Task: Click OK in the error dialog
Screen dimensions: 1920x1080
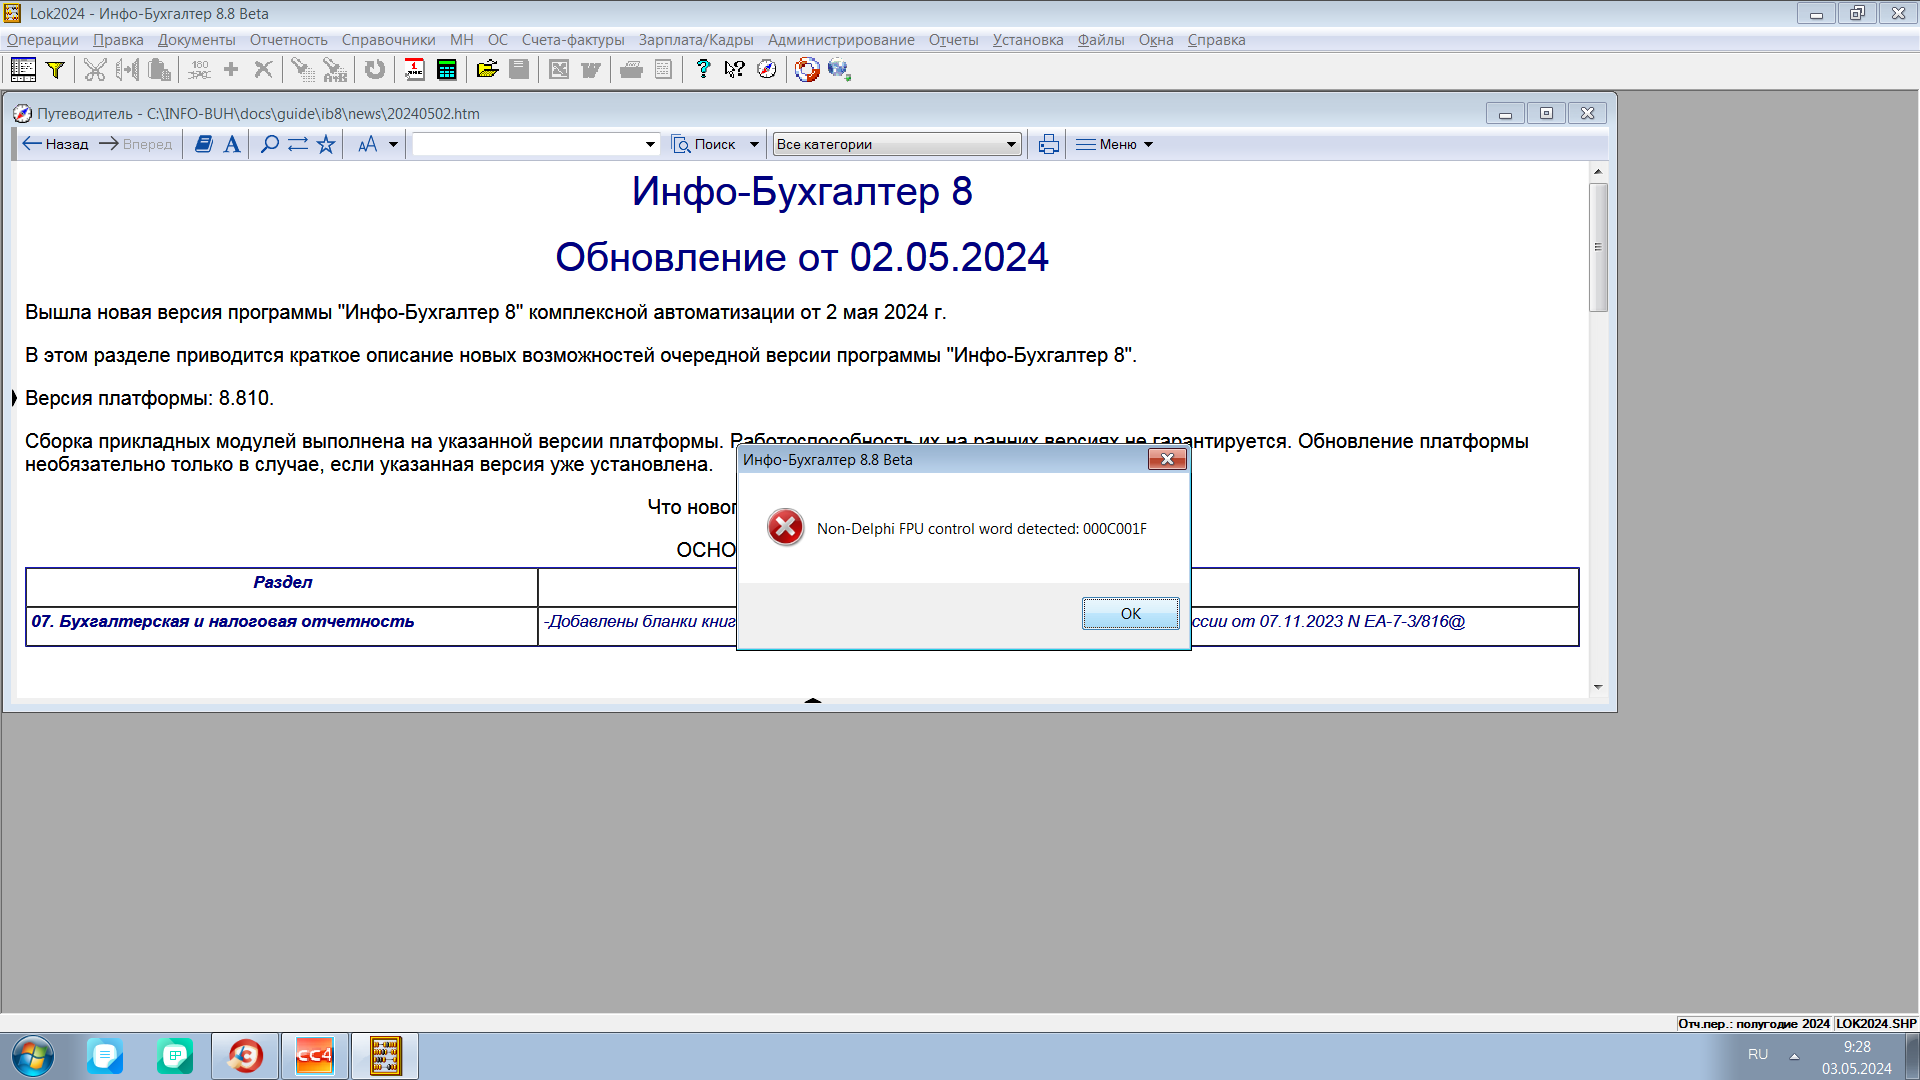Action: tap(1130, 614)
